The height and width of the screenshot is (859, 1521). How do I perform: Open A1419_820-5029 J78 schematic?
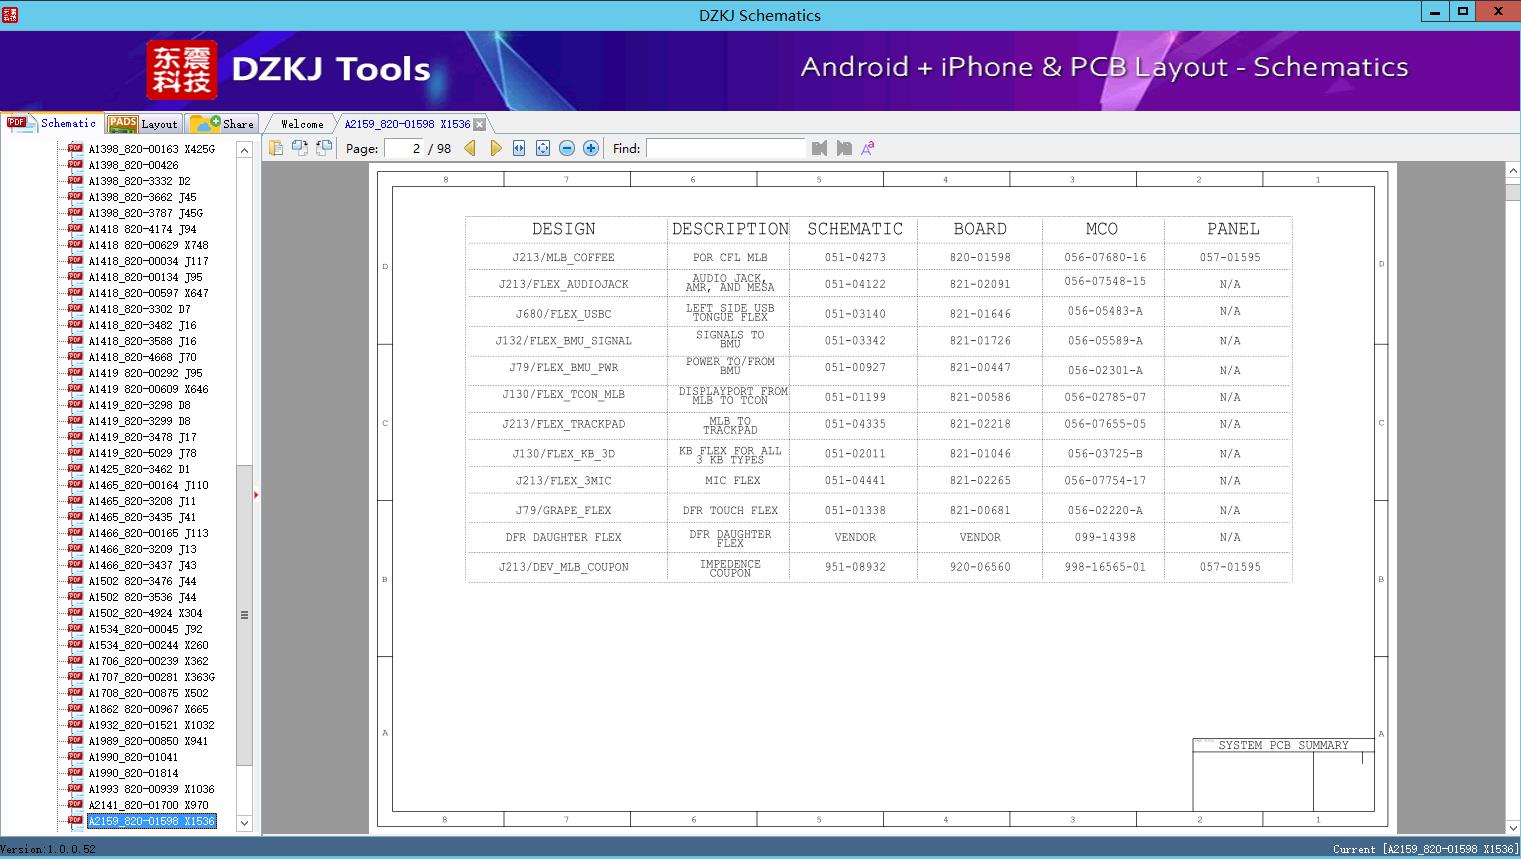coord(142,453)
